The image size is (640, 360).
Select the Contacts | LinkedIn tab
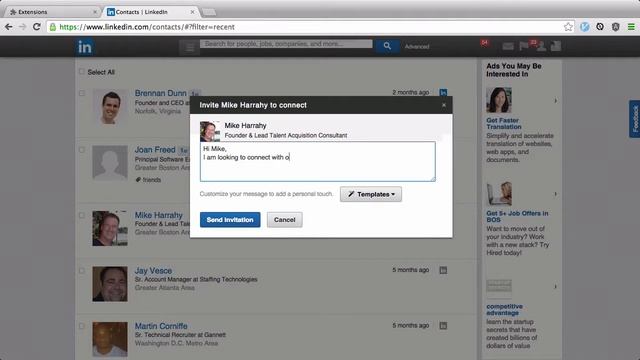tap(150, 12)
